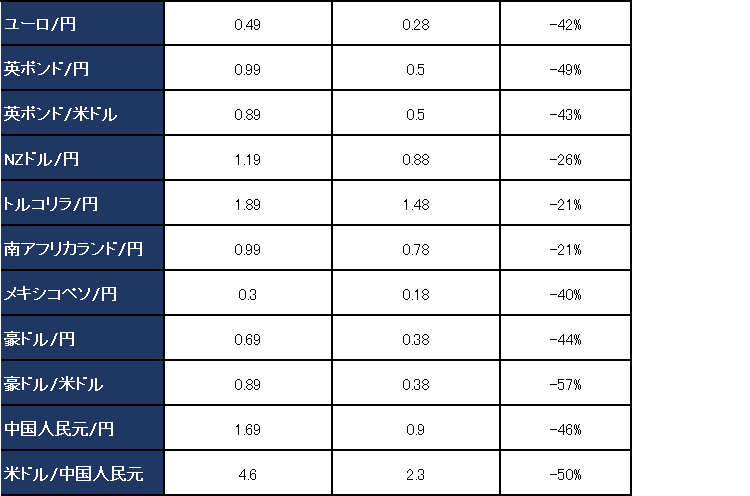
Task: Click the 1.19 value cell
Action: point(246,159)
